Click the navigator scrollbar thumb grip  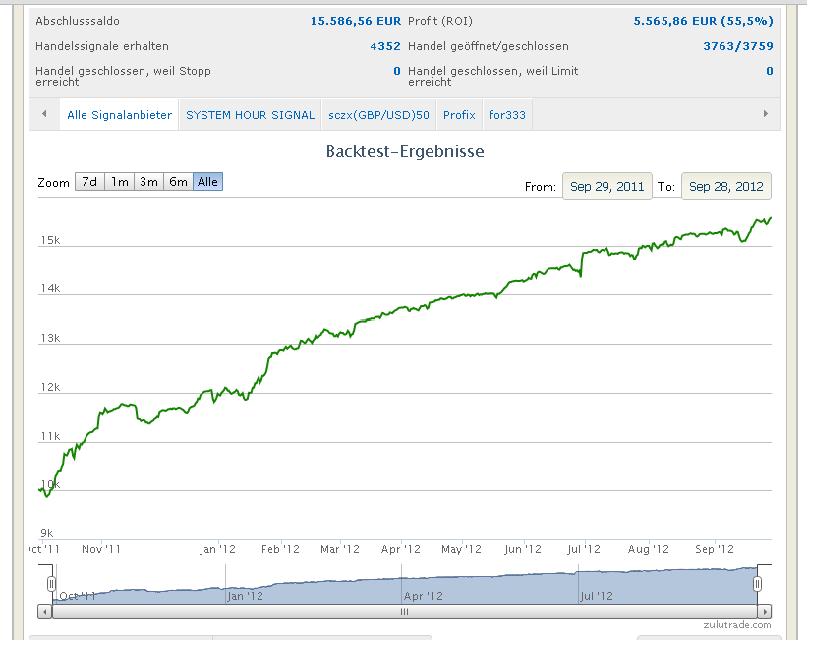[404, 611]
